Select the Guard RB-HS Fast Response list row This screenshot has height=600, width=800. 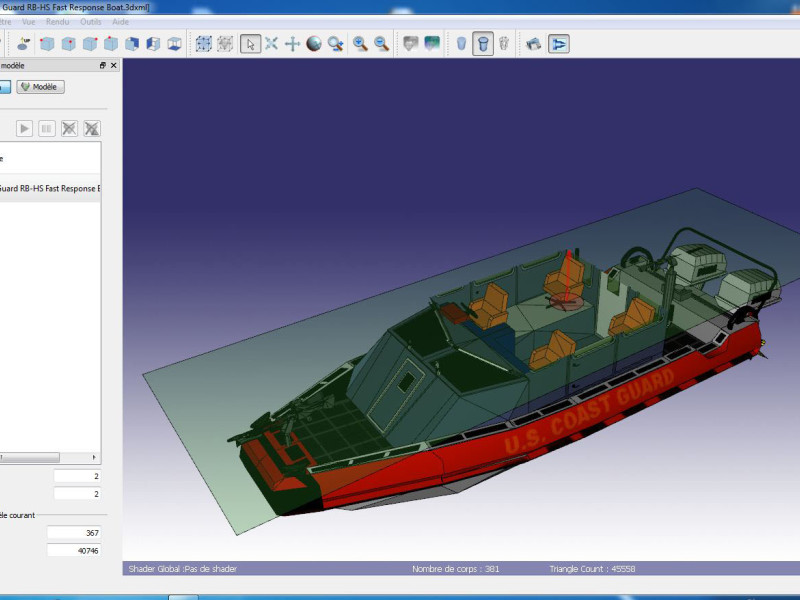pos(50,188)
